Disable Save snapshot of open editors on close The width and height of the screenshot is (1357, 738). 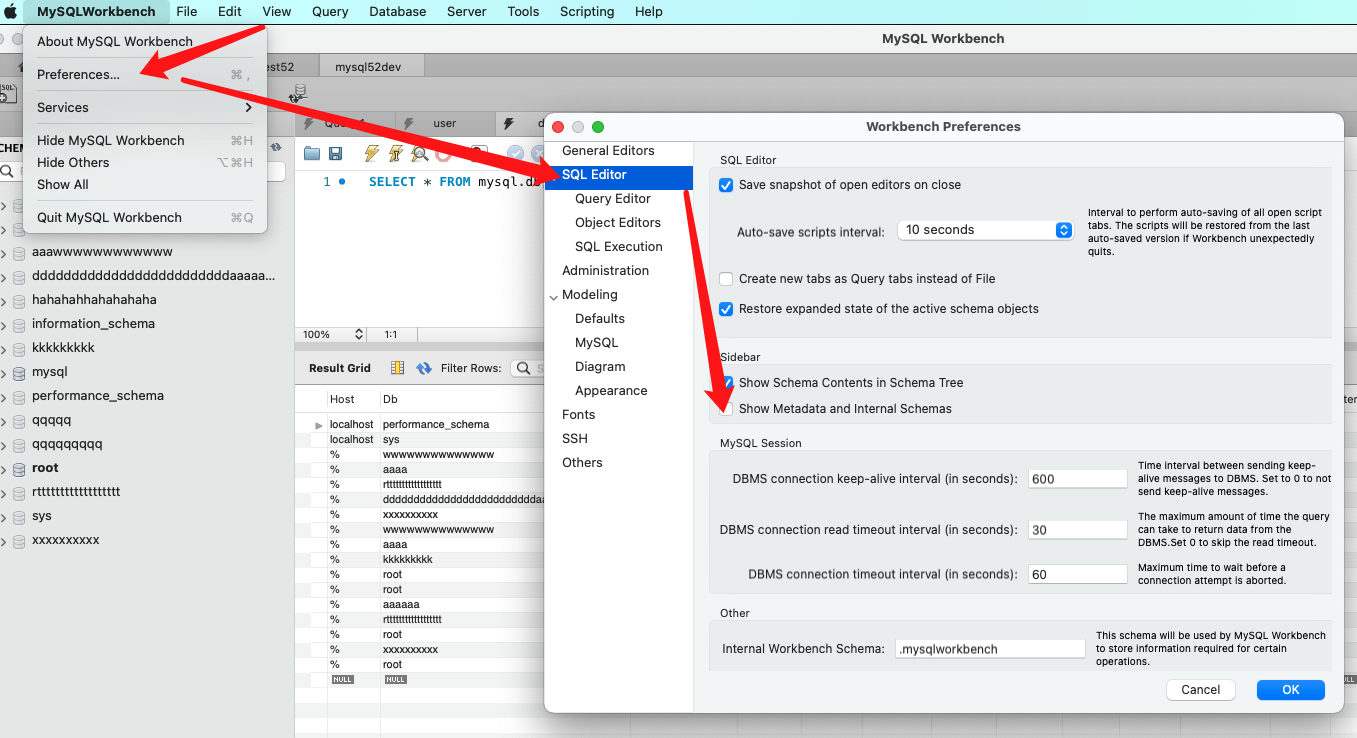pos(726,185)
